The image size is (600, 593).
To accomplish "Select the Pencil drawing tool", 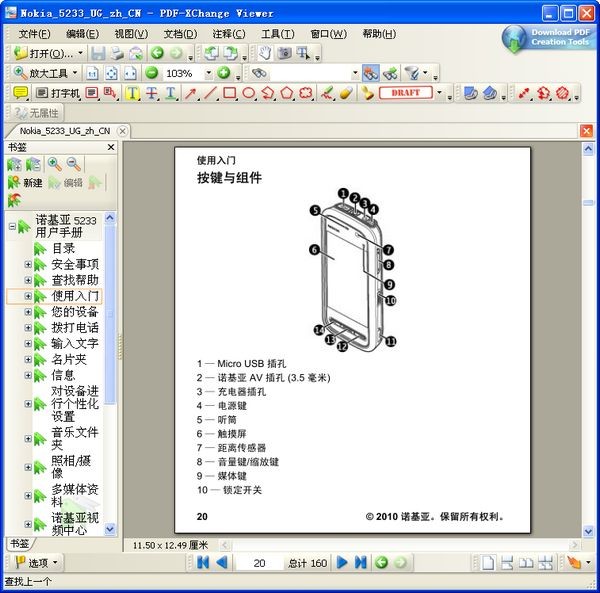I will point(327,93).
